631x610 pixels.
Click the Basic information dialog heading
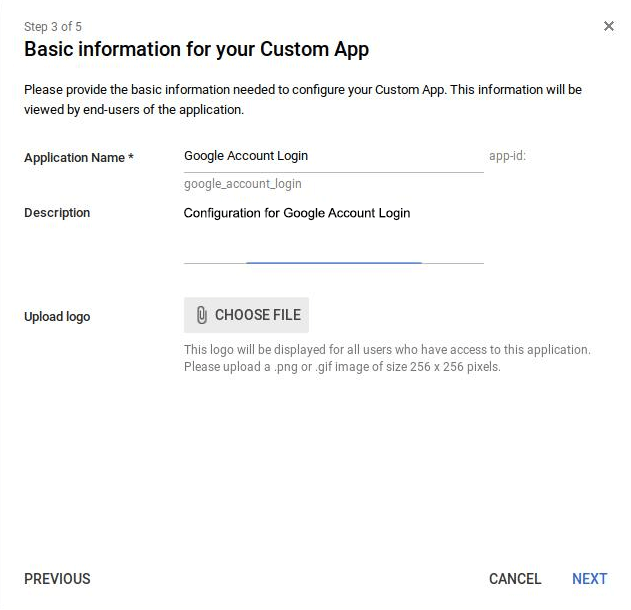click(x=196, y=50)
